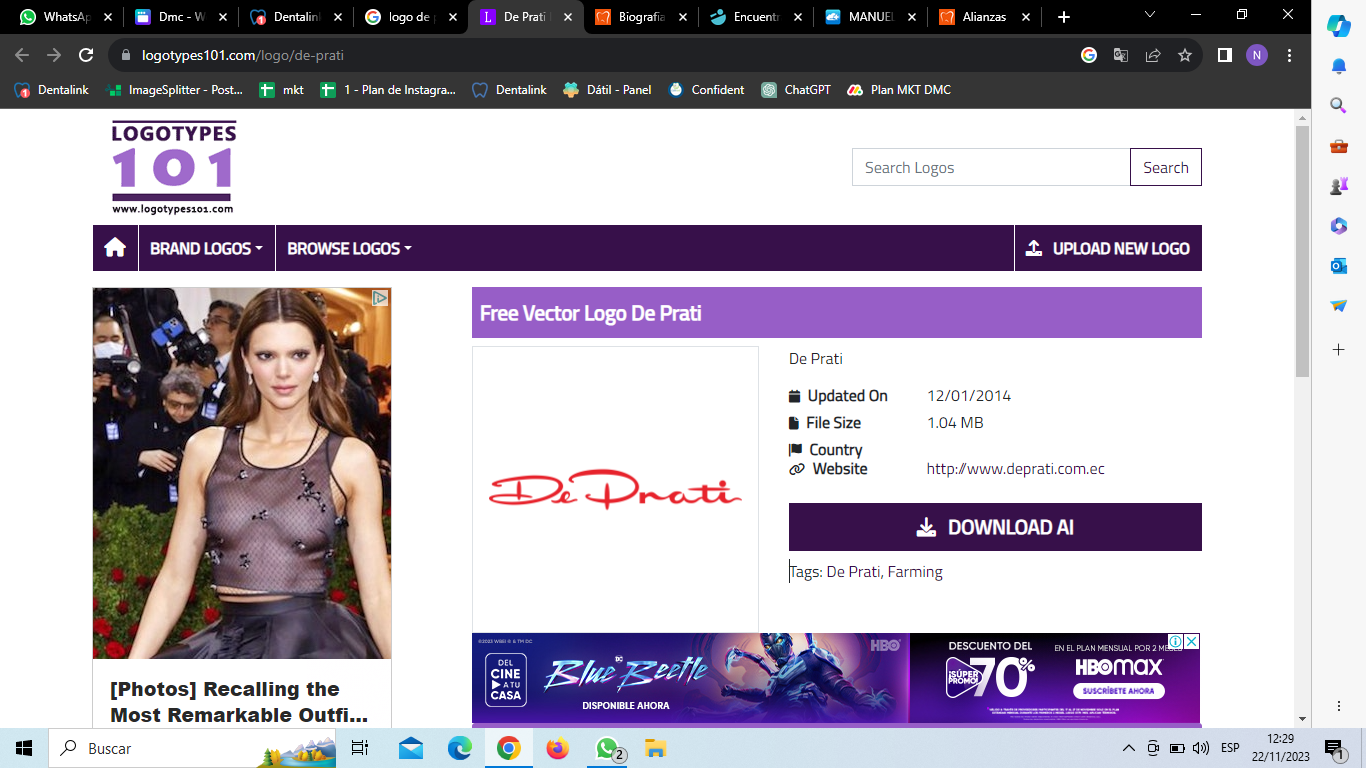Bookmark this page with the star icon
The width and height of the screenshot is (1366, 768).
pos(1185,56)
